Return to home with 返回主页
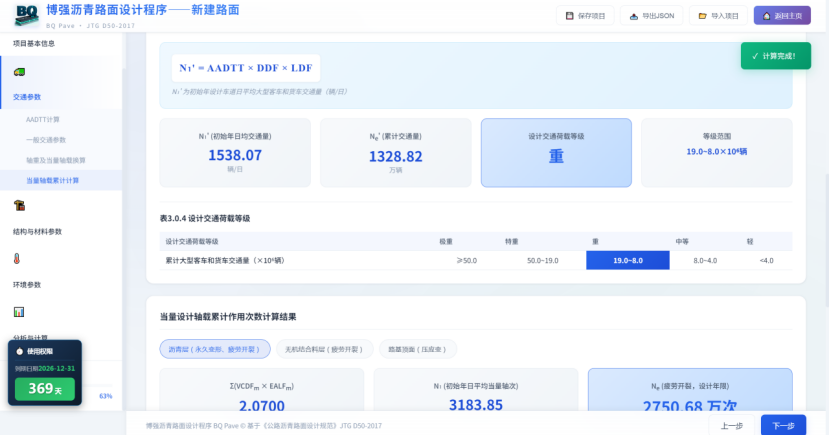The height and width of the screenshot is (435, 830). 782,16
